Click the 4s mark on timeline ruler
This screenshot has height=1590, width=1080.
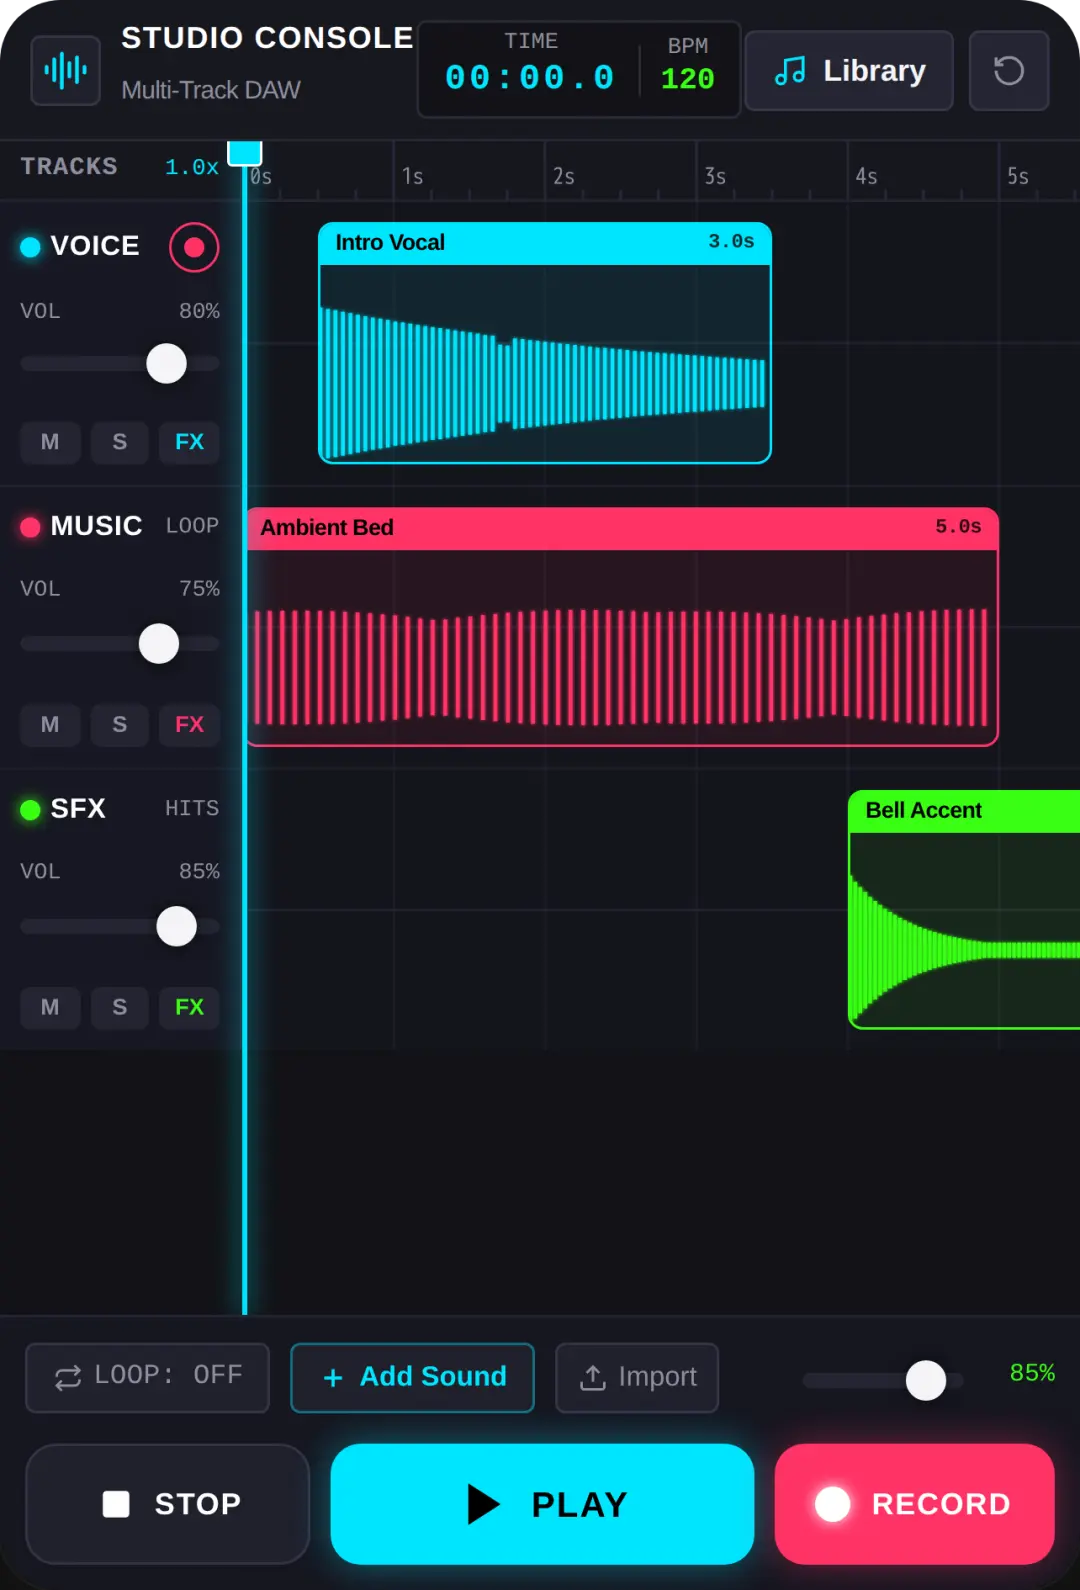(866, 177)
